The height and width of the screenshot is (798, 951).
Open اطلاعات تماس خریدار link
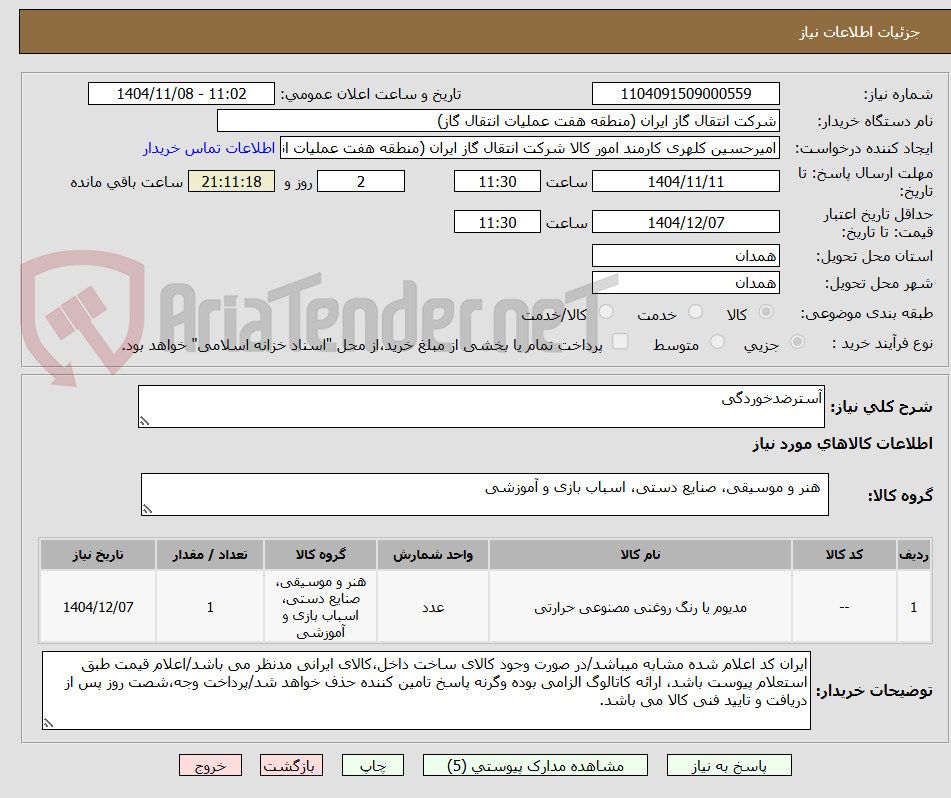coord(209,149)
